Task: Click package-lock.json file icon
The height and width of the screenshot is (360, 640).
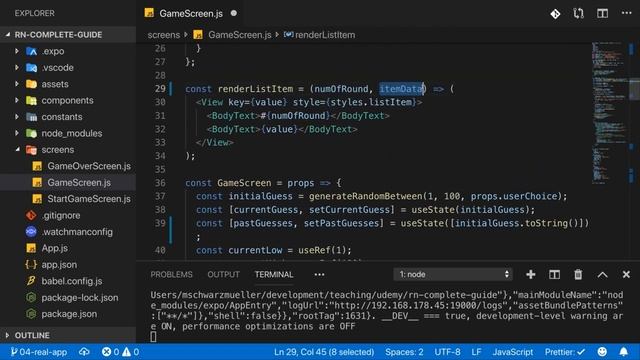Action: 31,298
